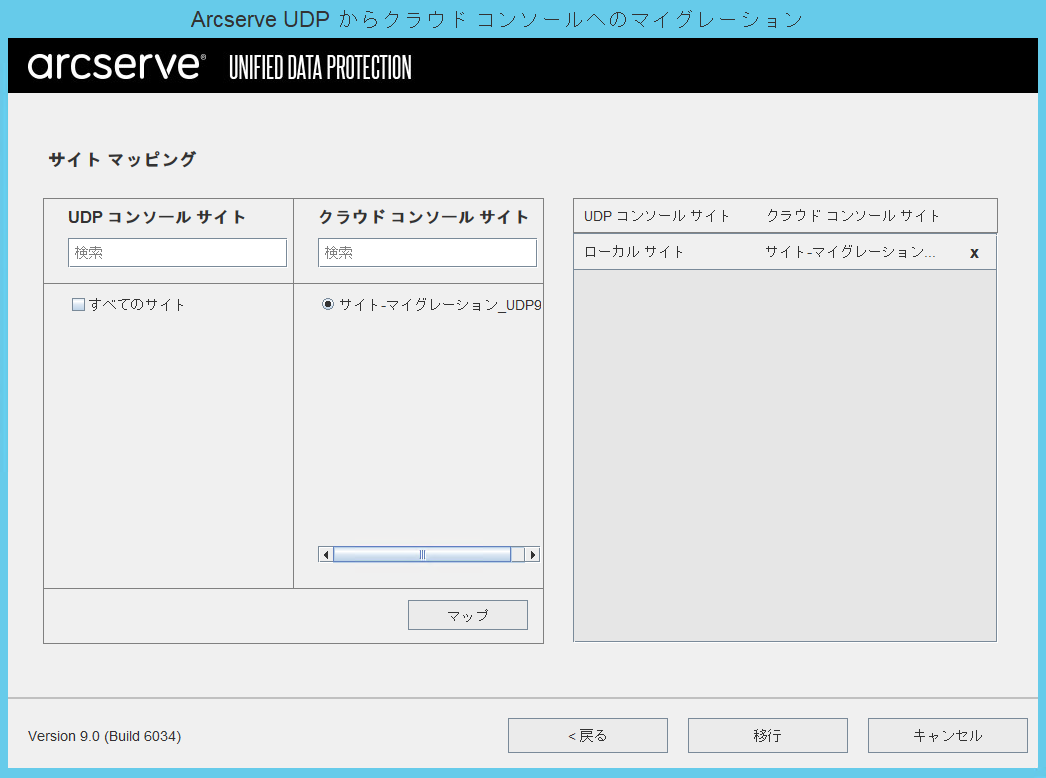
Task: Click the UDP コンソール サイト column header in mapping table
Action: 657,216
